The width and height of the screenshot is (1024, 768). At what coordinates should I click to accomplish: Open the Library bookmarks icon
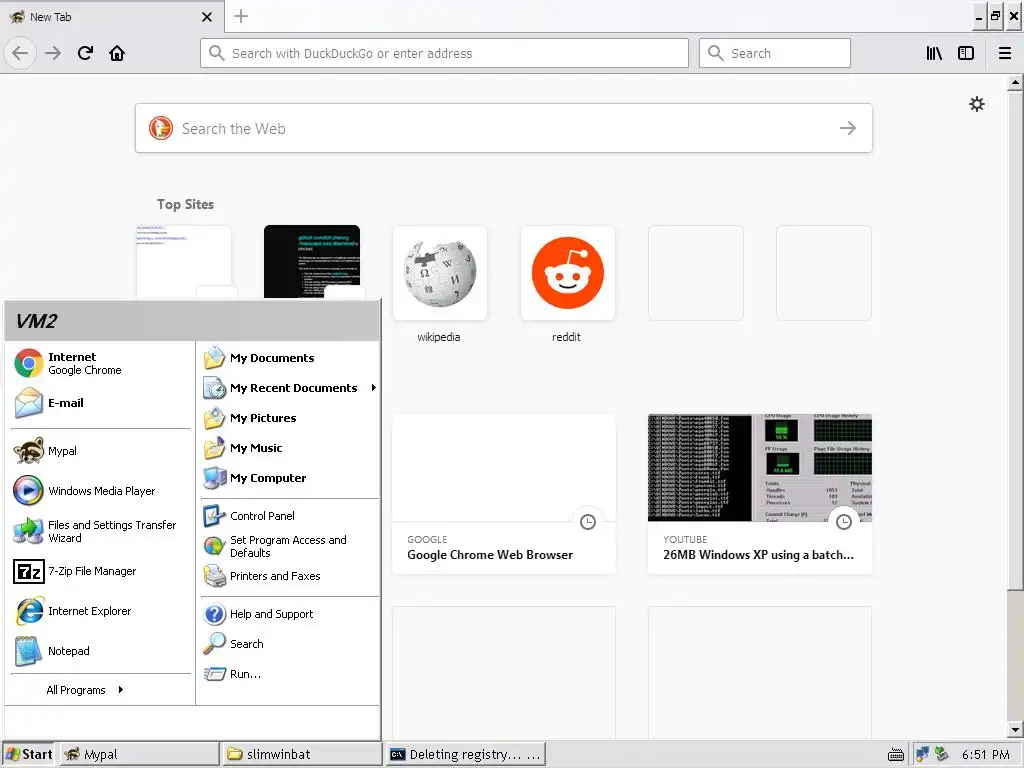click(934, 53)
